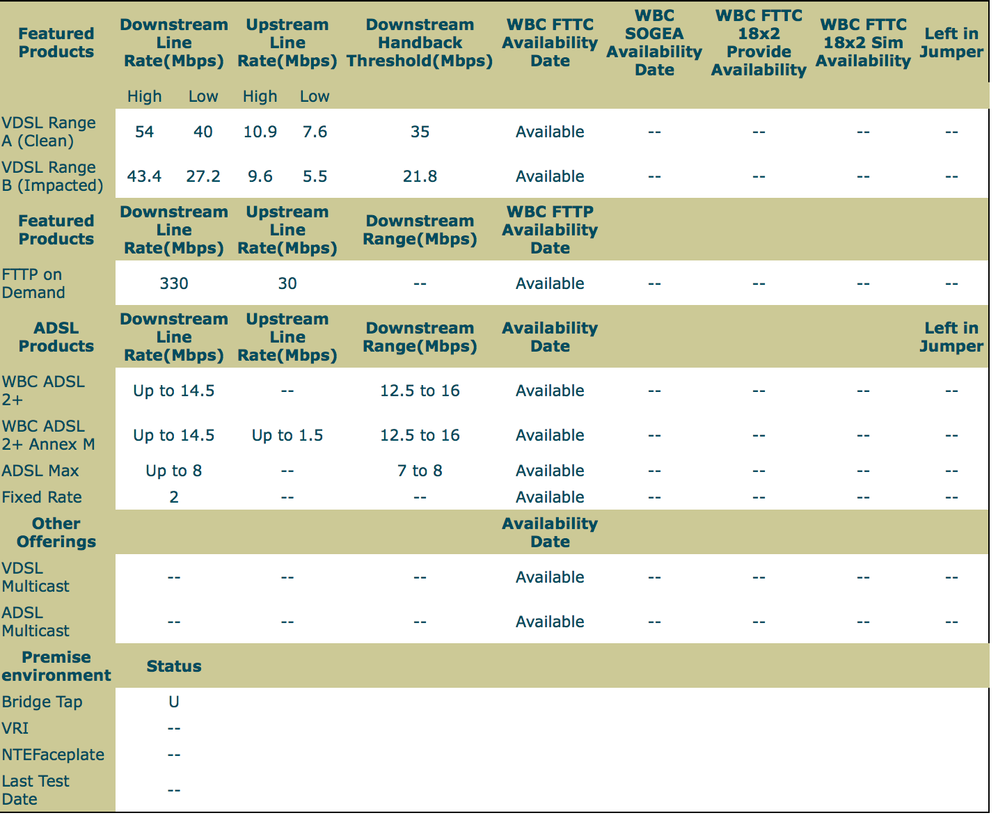This screenshot has width=998, height=816.
Task: Click 'WBC FTTC 18x2 Provide Availability' header
Action: pos(759,43)
